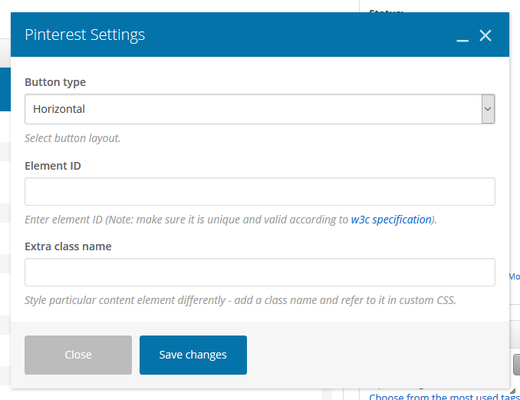
Task: Click the Element ID input field
Action: (x=260, y=192)
